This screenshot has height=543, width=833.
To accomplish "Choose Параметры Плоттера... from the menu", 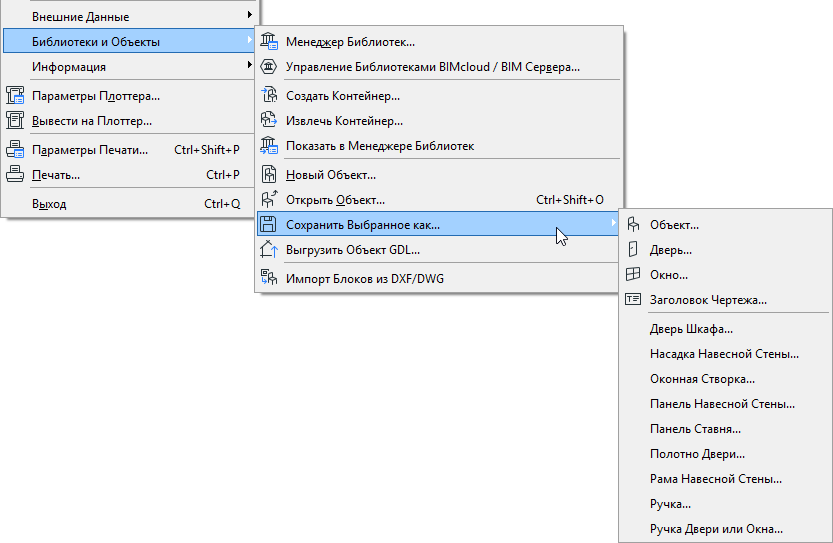I will coord(129,96).
